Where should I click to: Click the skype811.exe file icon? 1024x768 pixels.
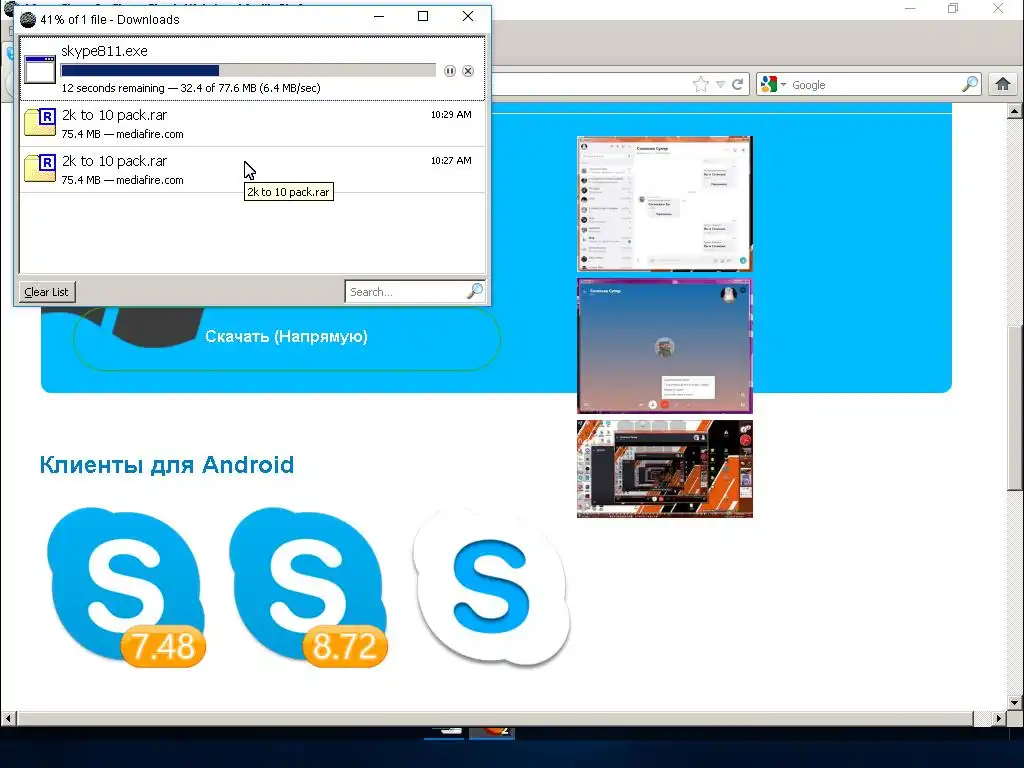pyautogui.click(x=40, y=69)
